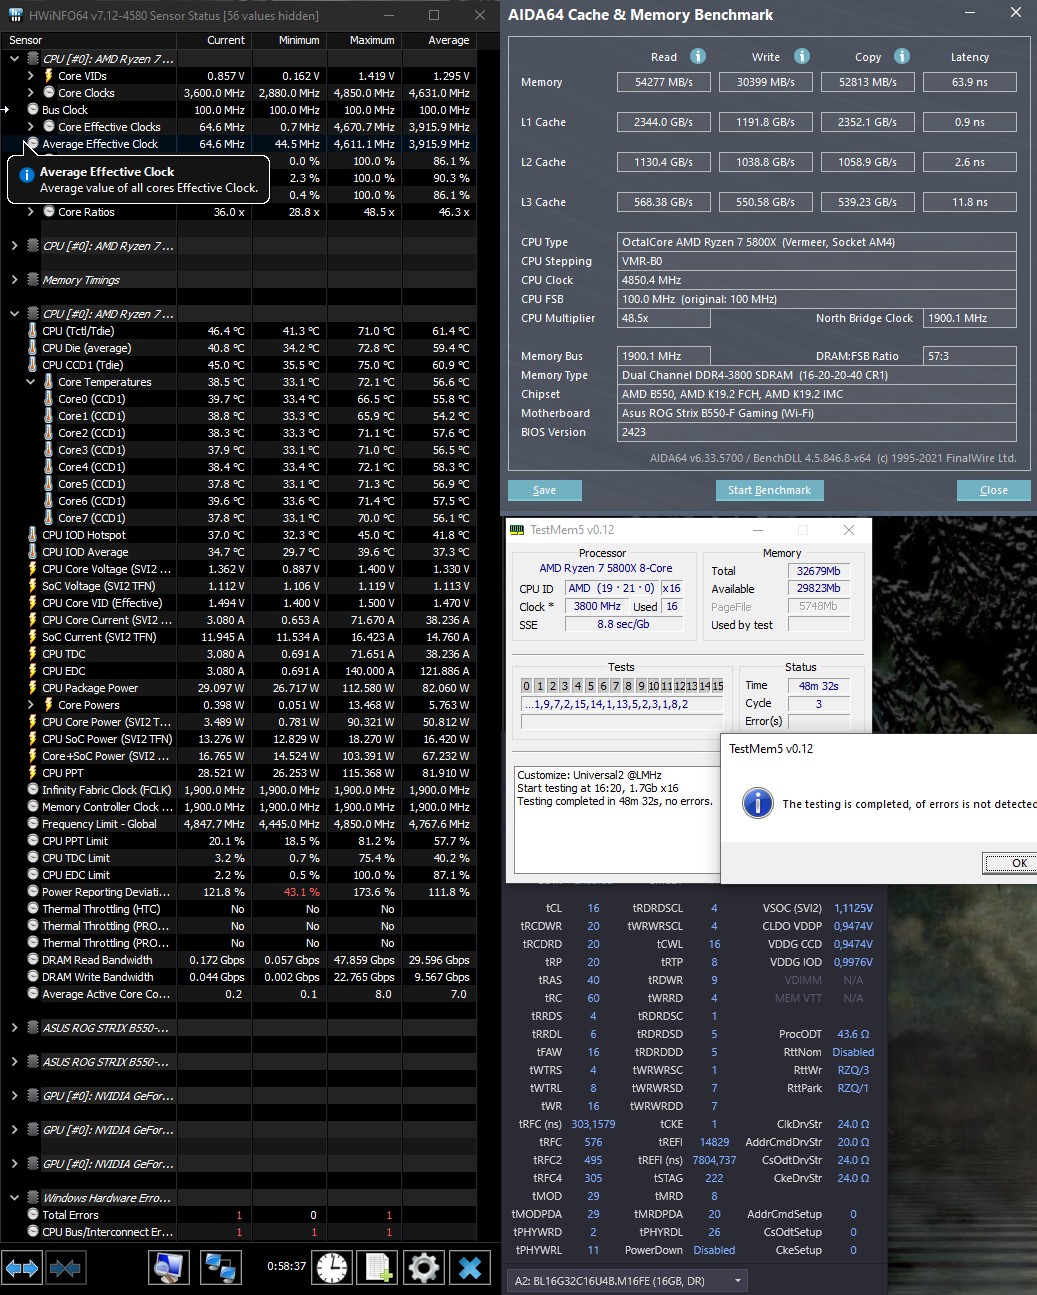Click the Core0 (CCD1) thermometer icon
Viewport: 1037px width, 1295px height.
(49, 399)
